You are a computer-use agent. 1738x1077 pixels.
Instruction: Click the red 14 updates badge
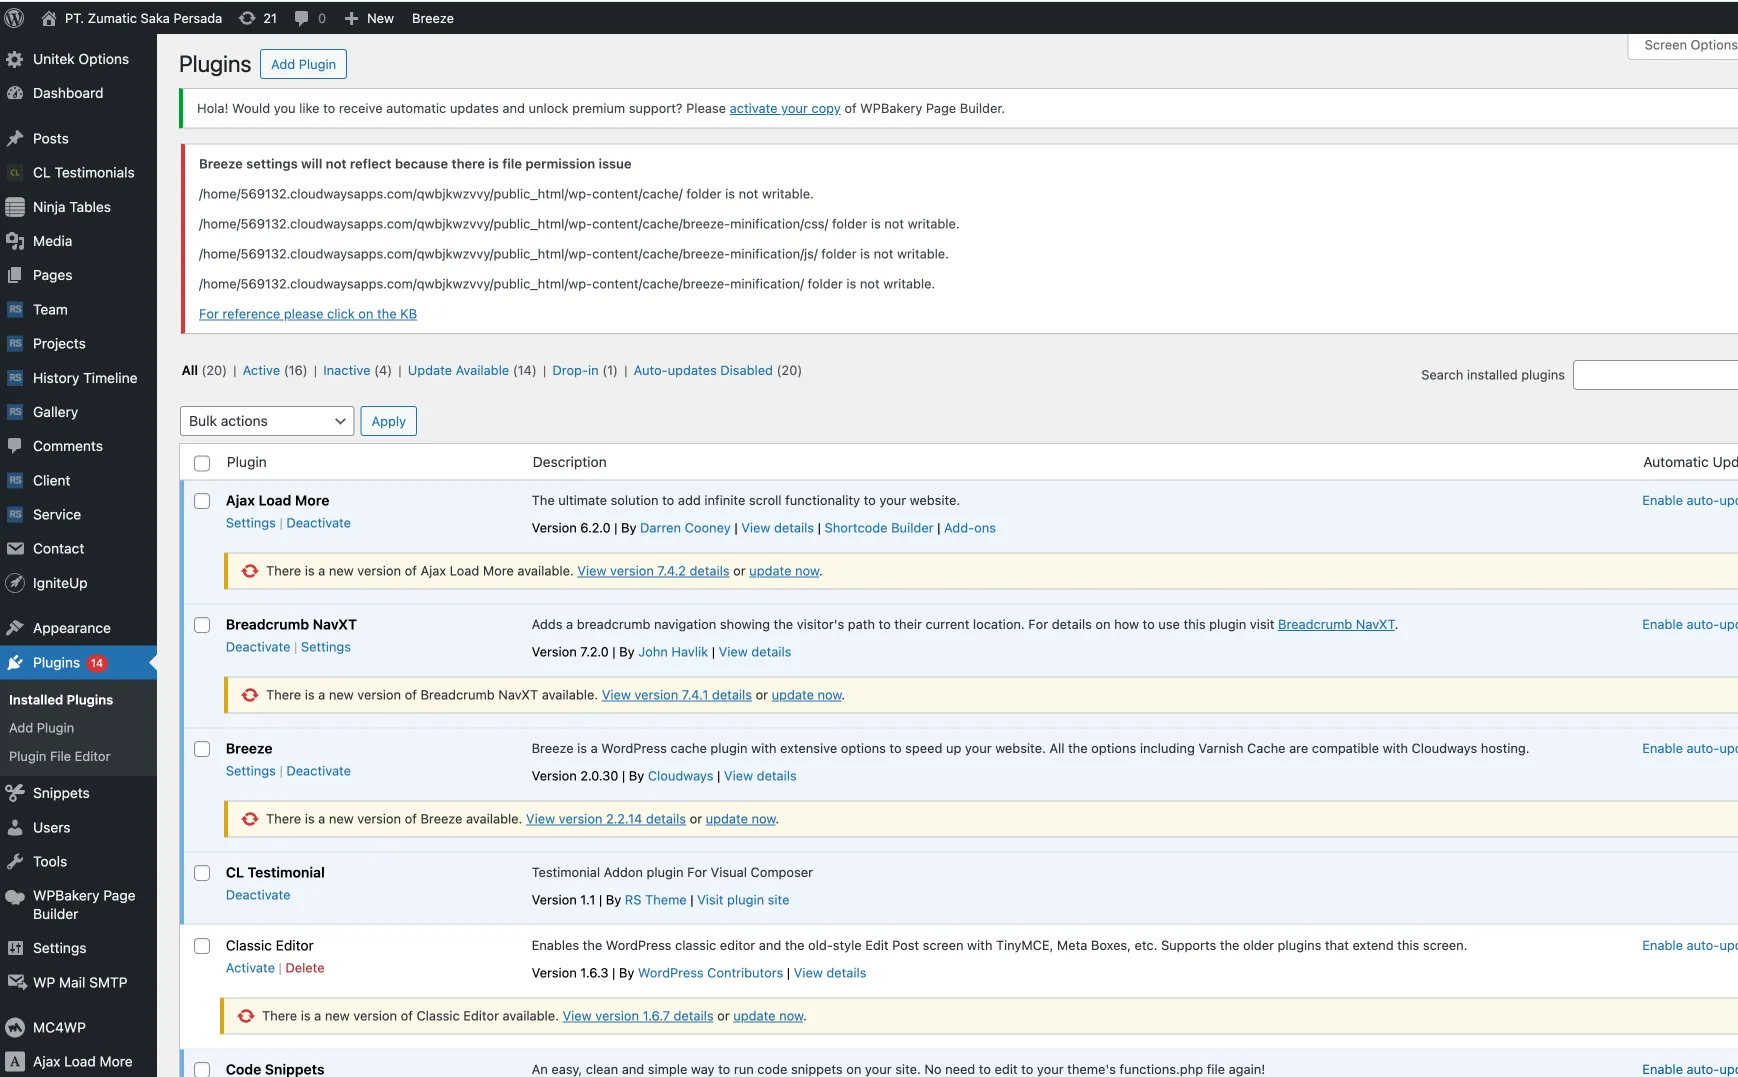(97, 663)
